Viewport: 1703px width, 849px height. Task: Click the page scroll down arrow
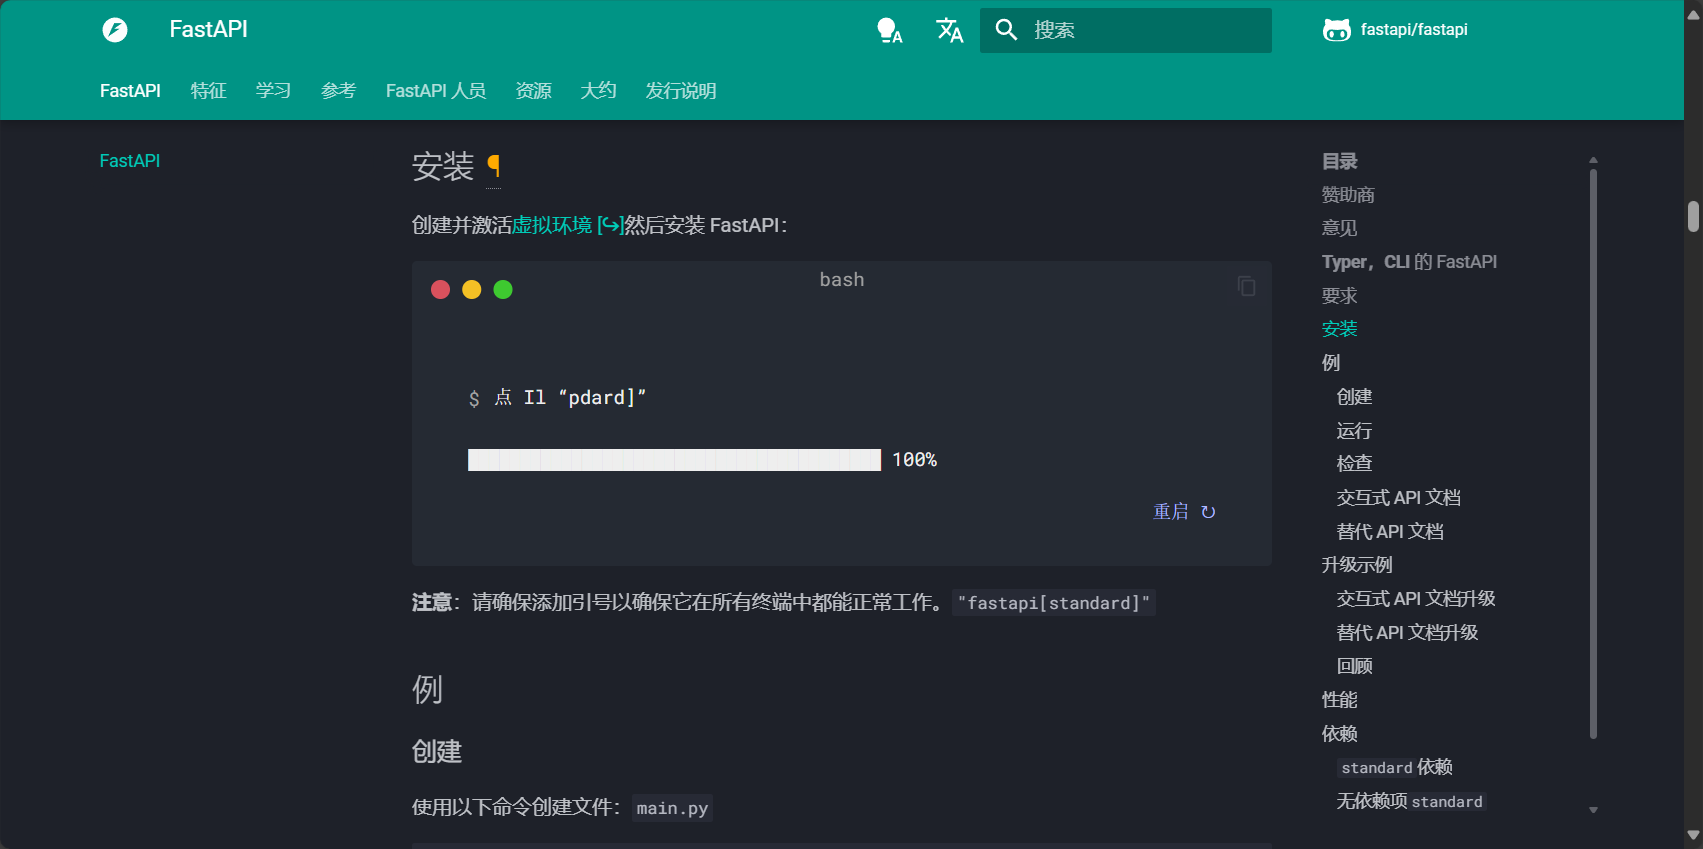(x=1693, y=835)
